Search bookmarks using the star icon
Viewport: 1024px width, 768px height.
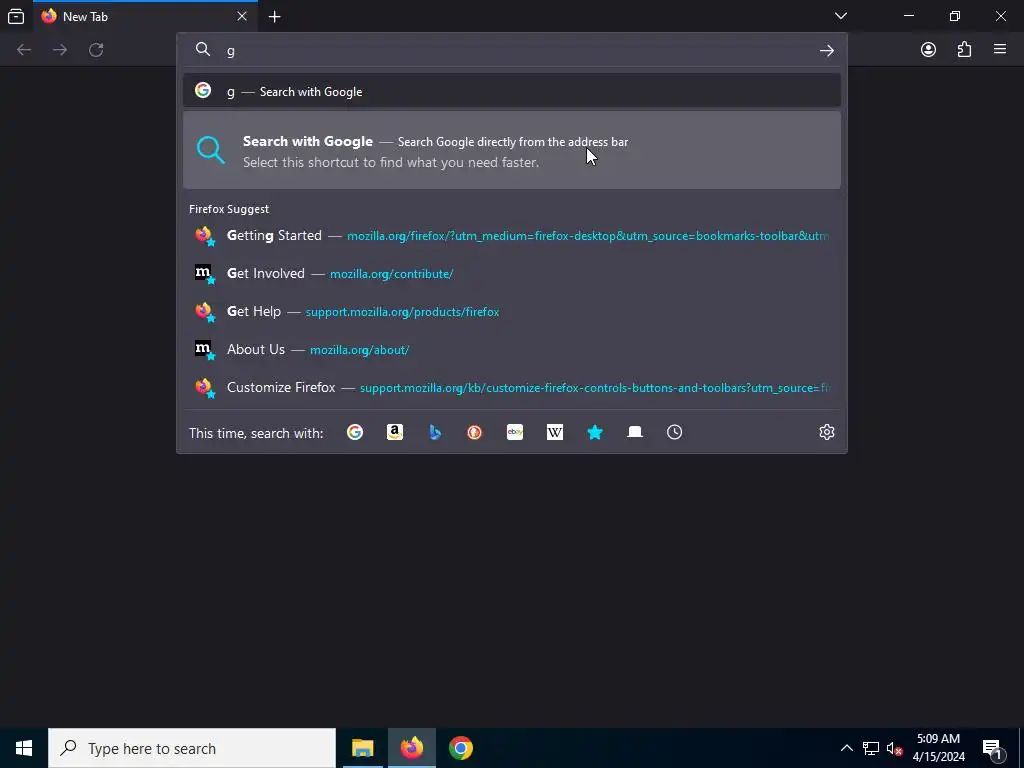click(595, 432)
